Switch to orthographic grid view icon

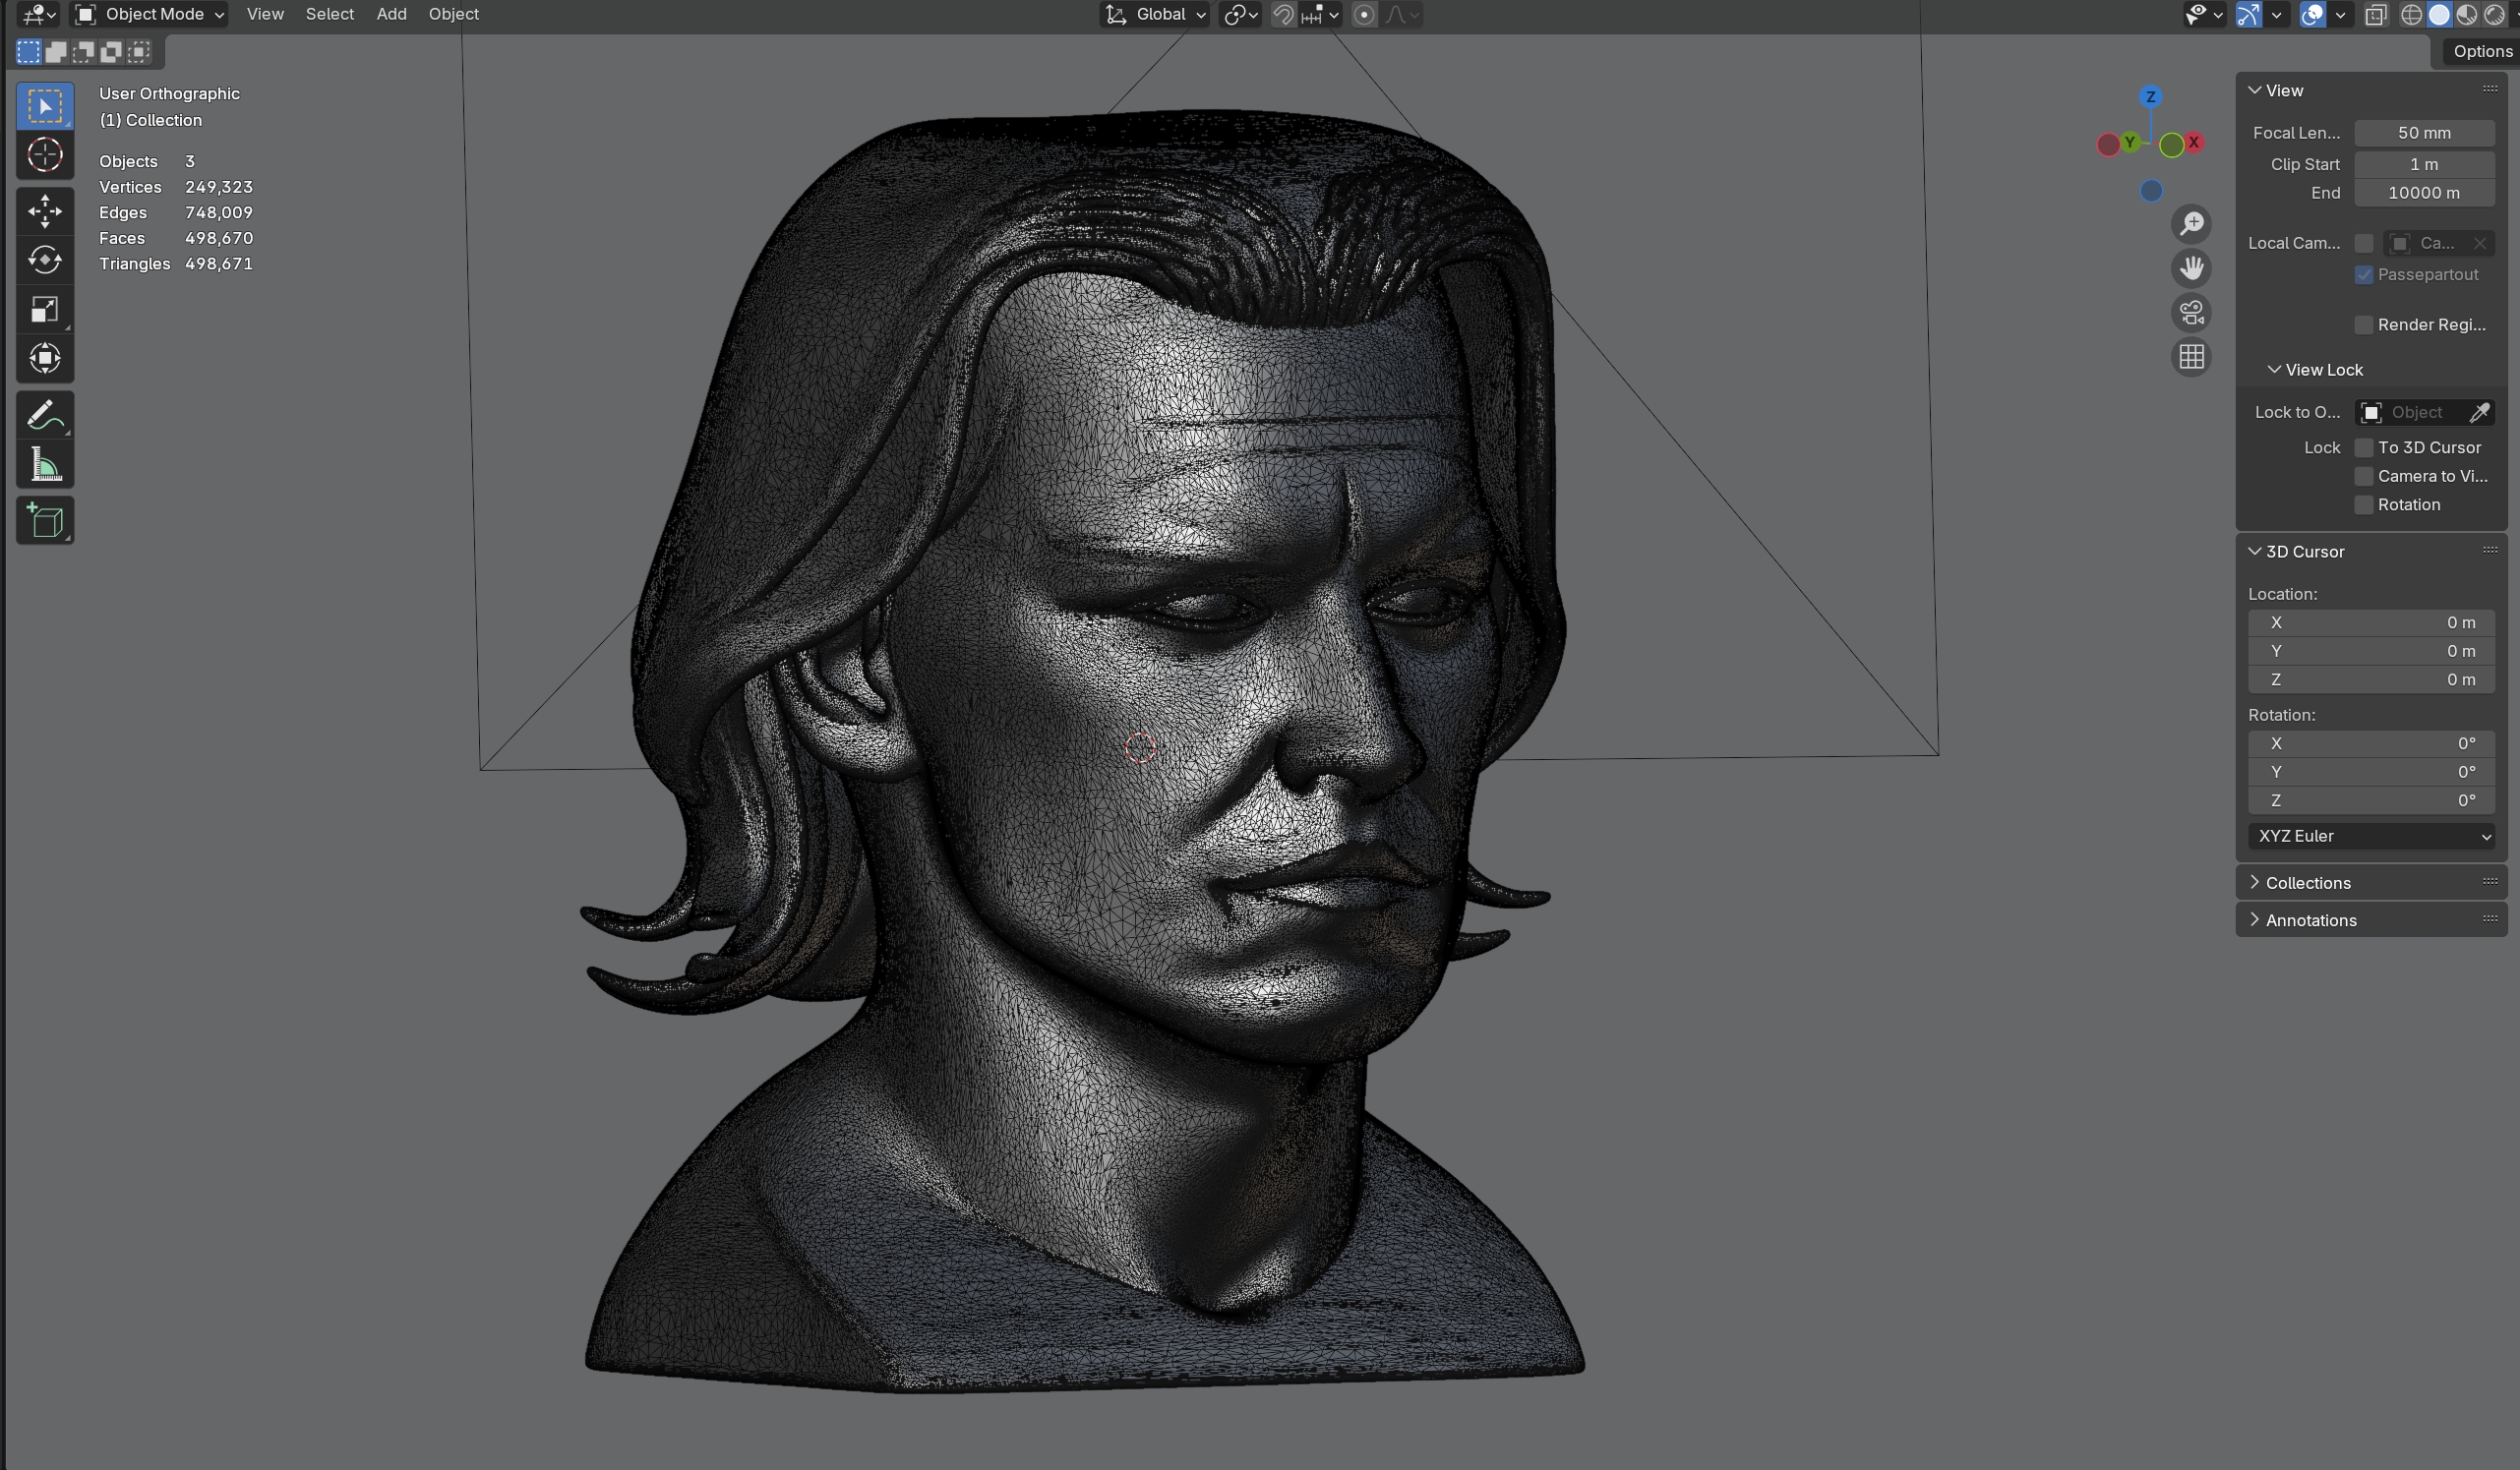tap(2191, 357)
